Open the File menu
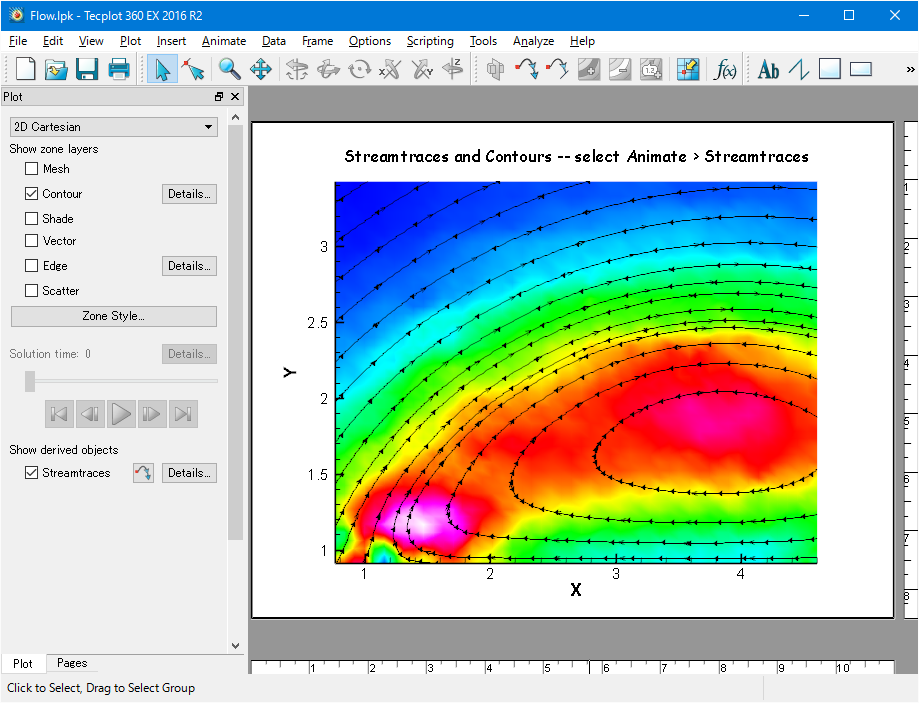Screen dimensions: 919x703 [18, 41]
